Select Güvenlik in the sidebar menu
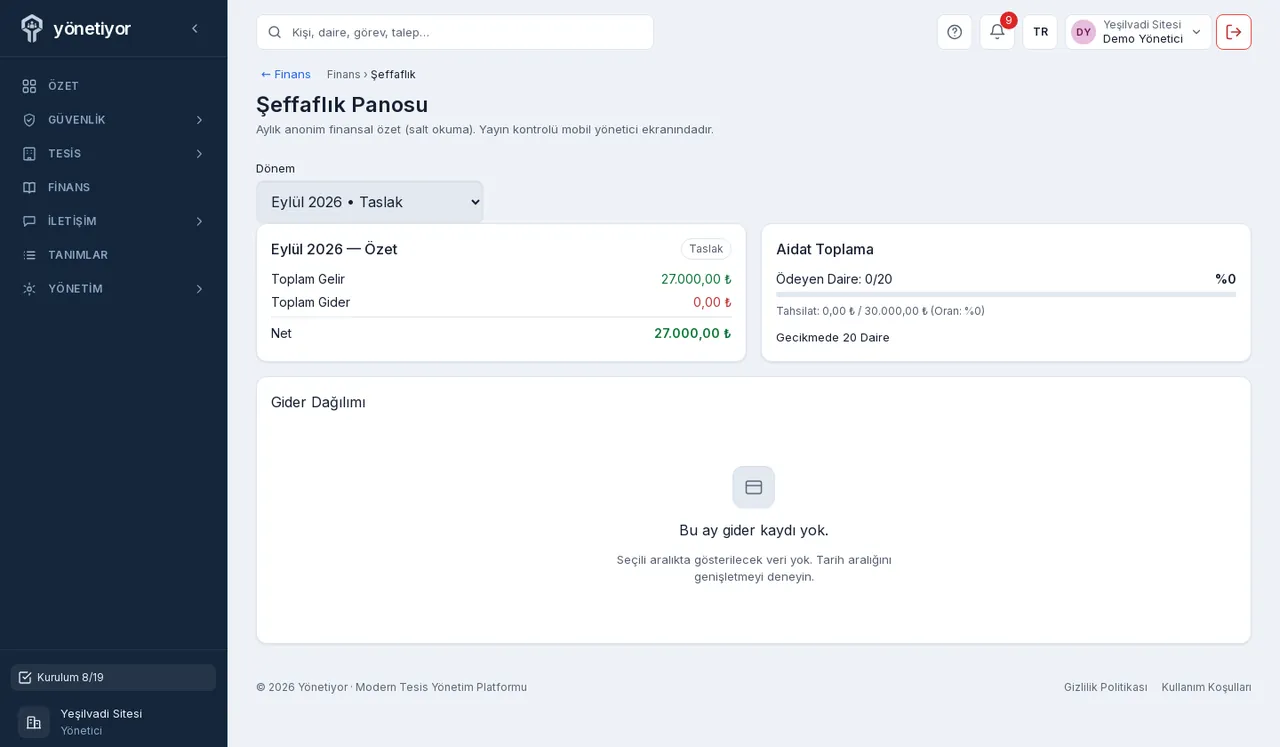Screen dimensions: 1280x747 click(113, 120)
